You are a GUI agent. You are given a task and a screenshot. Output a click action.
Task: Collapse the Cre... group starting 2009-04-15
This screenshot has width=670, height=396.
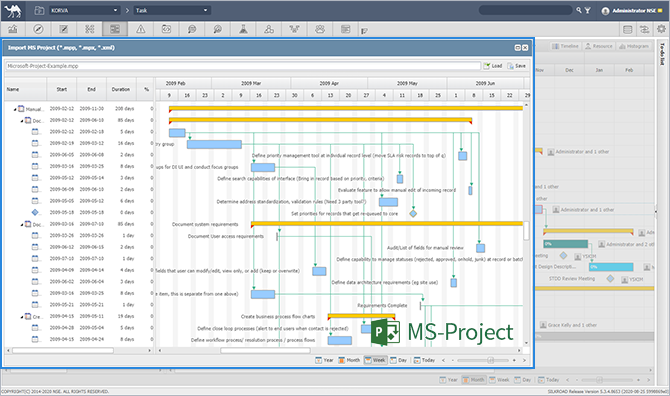pyautogui.click(x=22, y=317)
